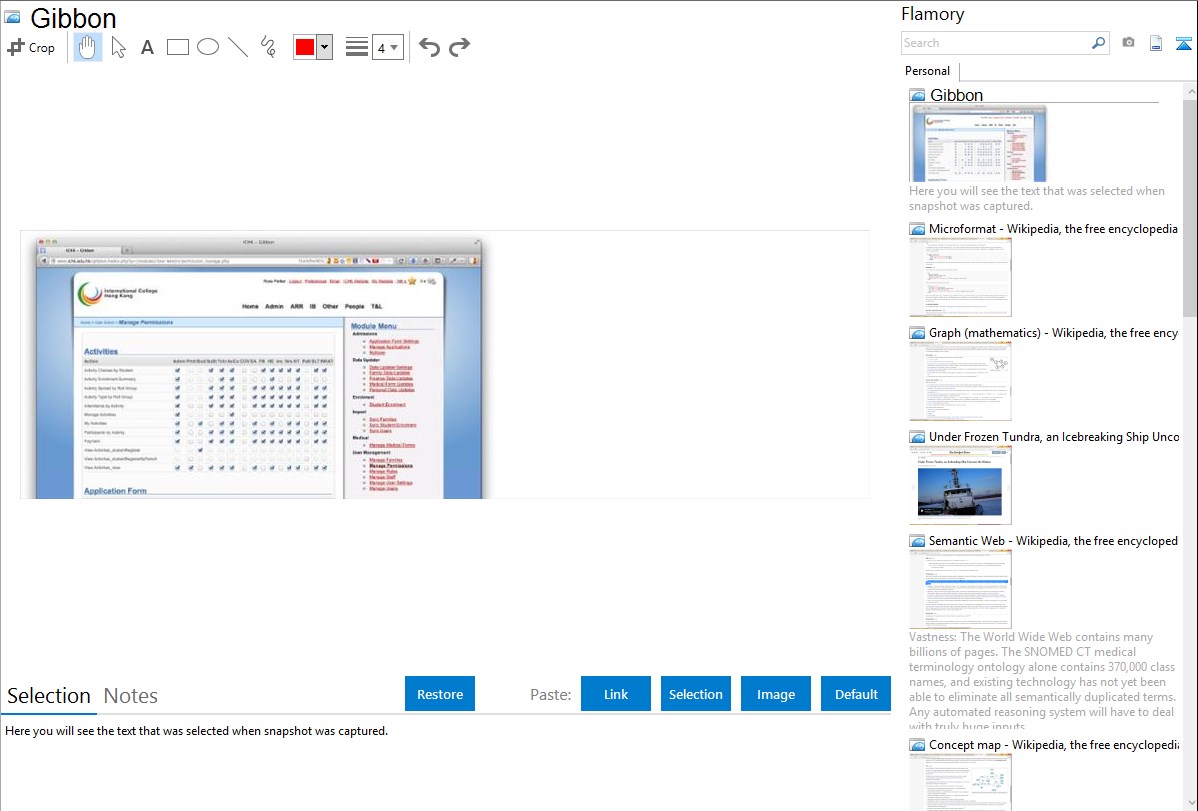The width and height of the screenshot is (1198, 811).
Task: Open the Concept map thumbnail
Action: (960, 782)
